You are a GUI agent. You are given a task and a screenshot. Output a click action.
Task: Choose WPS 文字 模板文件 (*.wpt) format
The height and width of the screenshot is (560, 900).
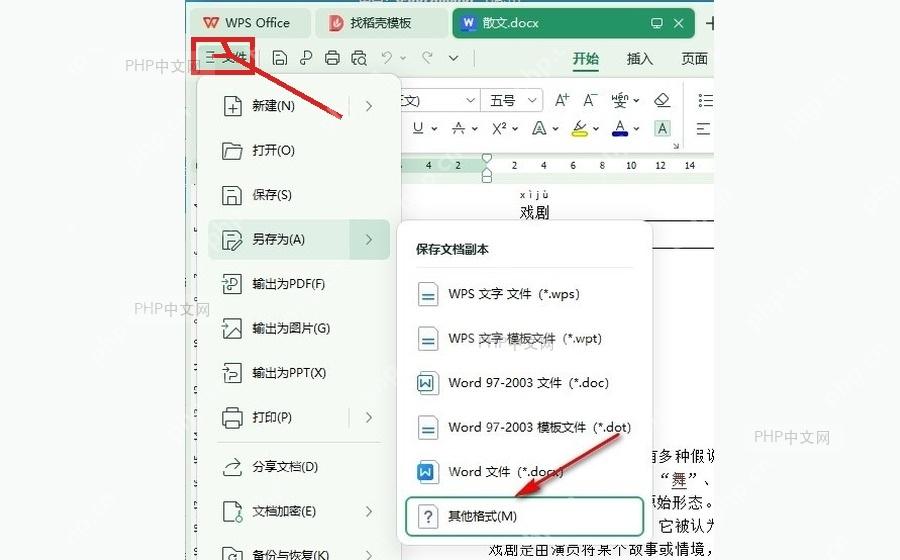[524, 339]
